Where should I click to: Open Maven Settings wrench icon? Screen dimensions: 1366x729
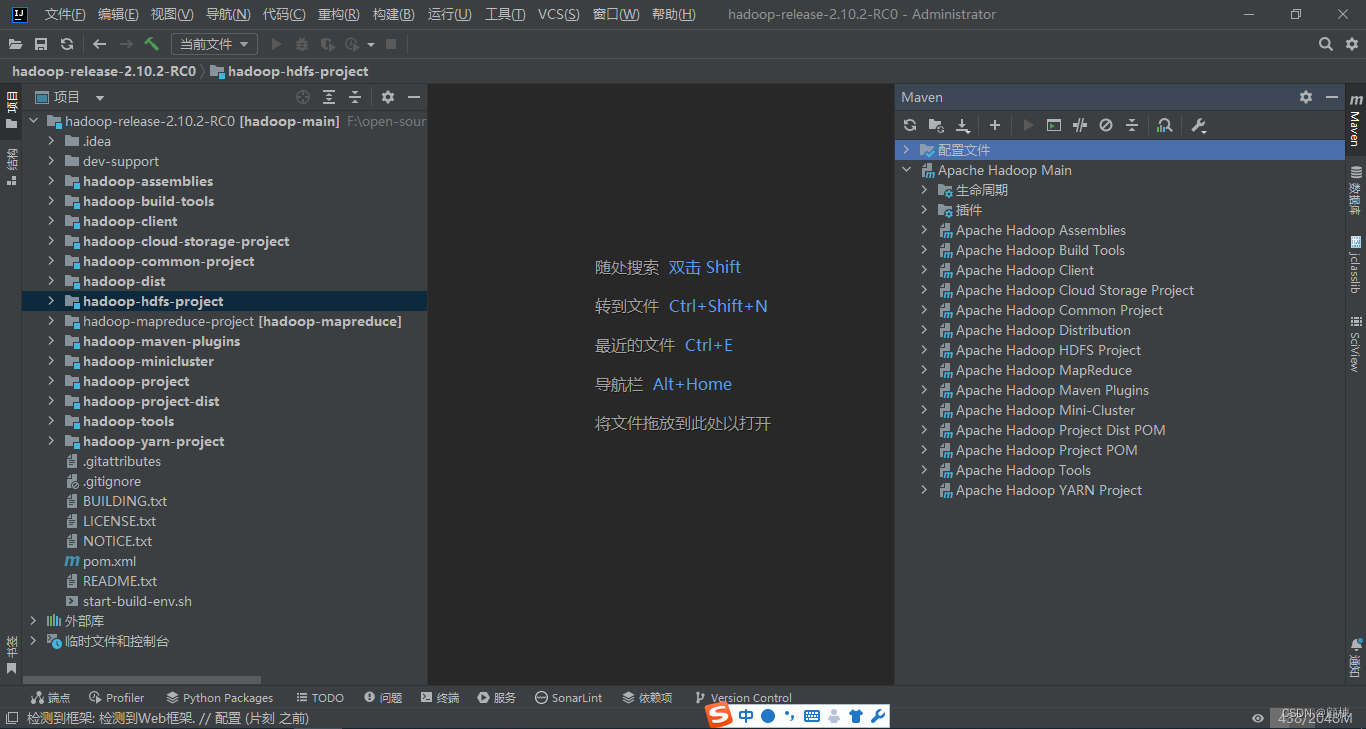coord(1199,125)
